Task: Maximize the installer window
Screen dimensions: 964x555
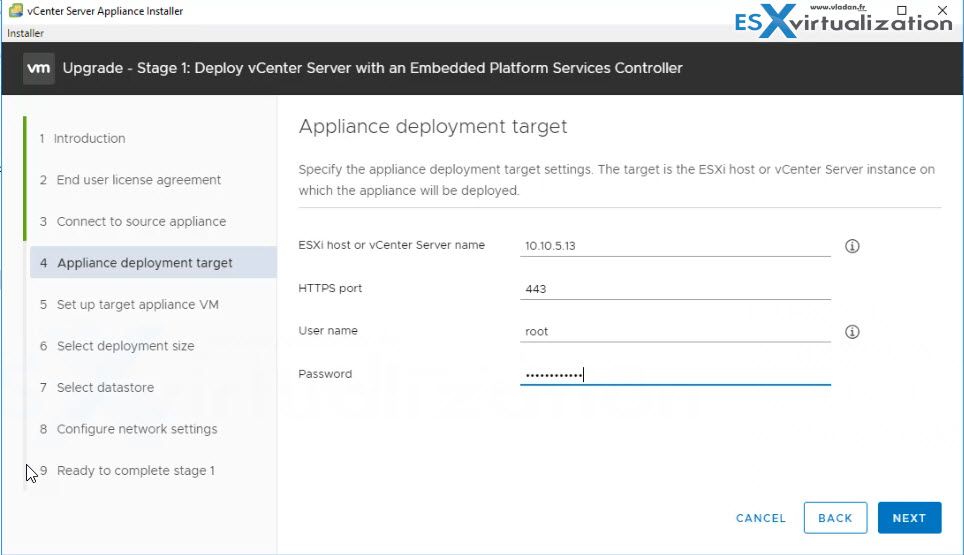Action: [901, 10]
